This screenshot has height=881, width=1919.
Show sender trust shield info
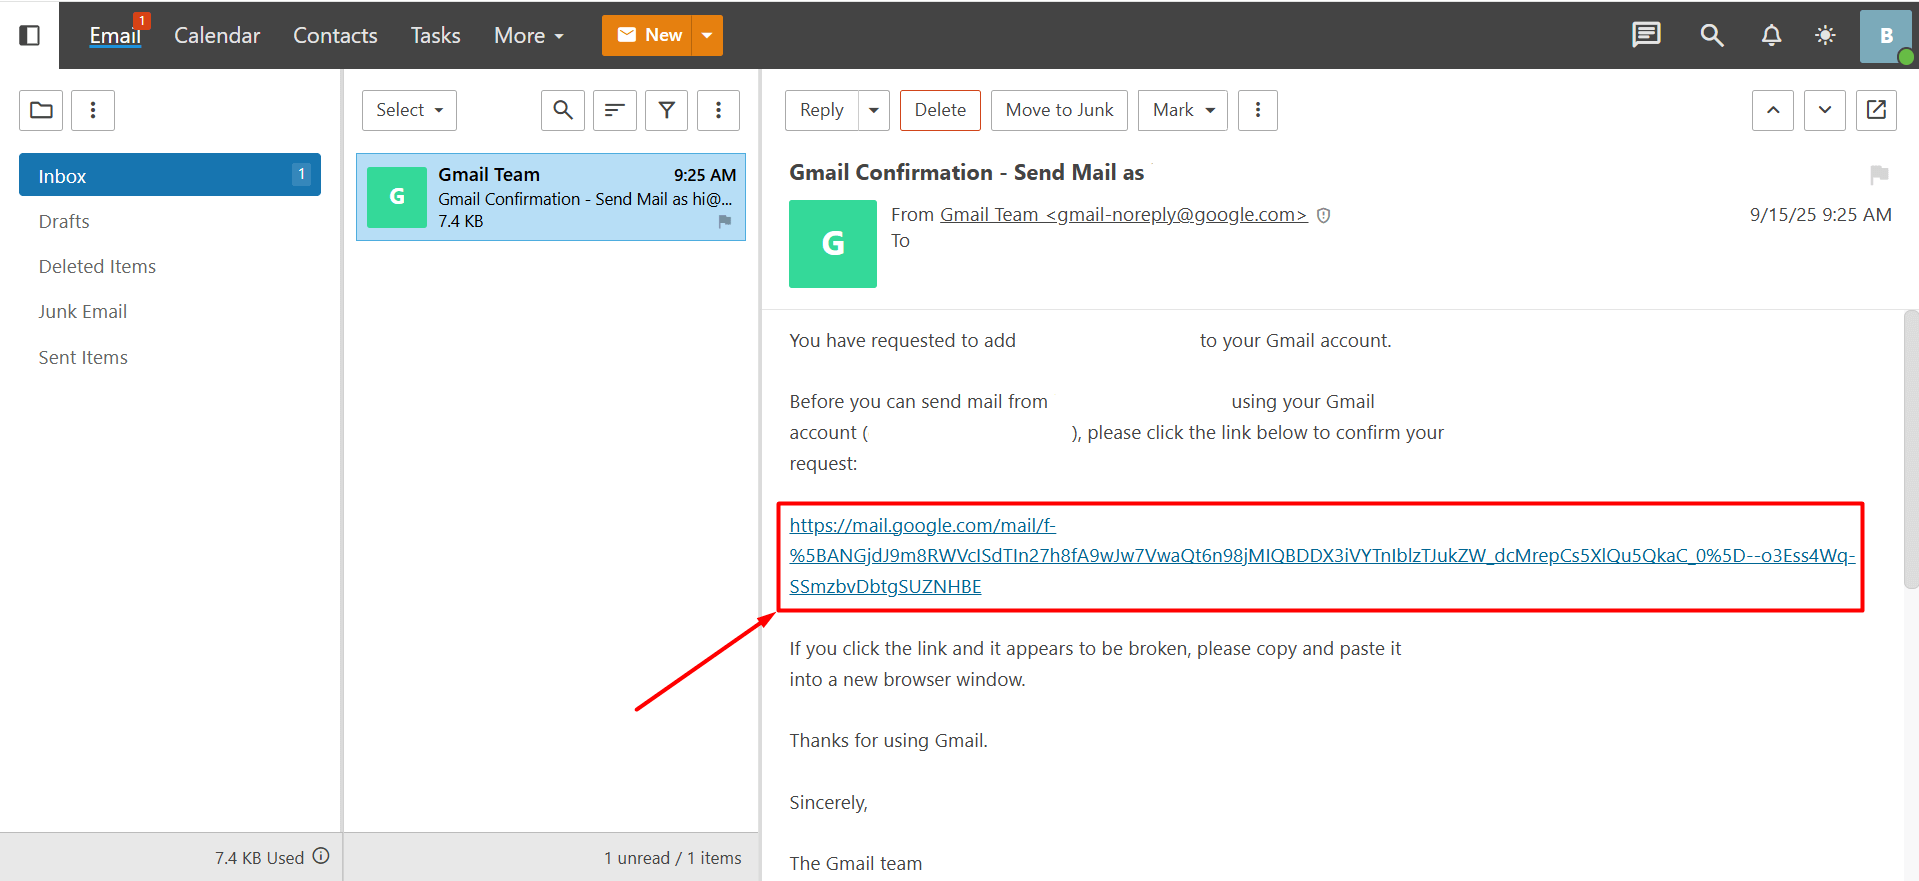(1324, 215)
